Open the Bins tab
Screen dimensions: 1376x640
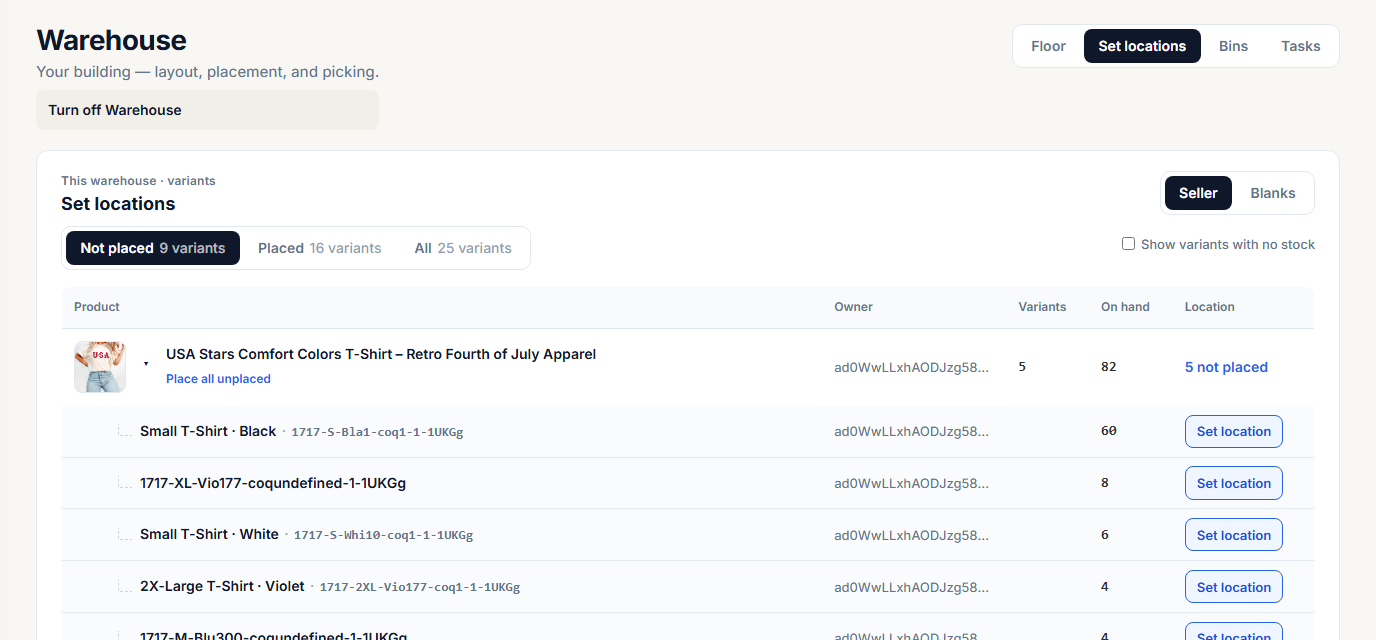tap(1233, 46)
